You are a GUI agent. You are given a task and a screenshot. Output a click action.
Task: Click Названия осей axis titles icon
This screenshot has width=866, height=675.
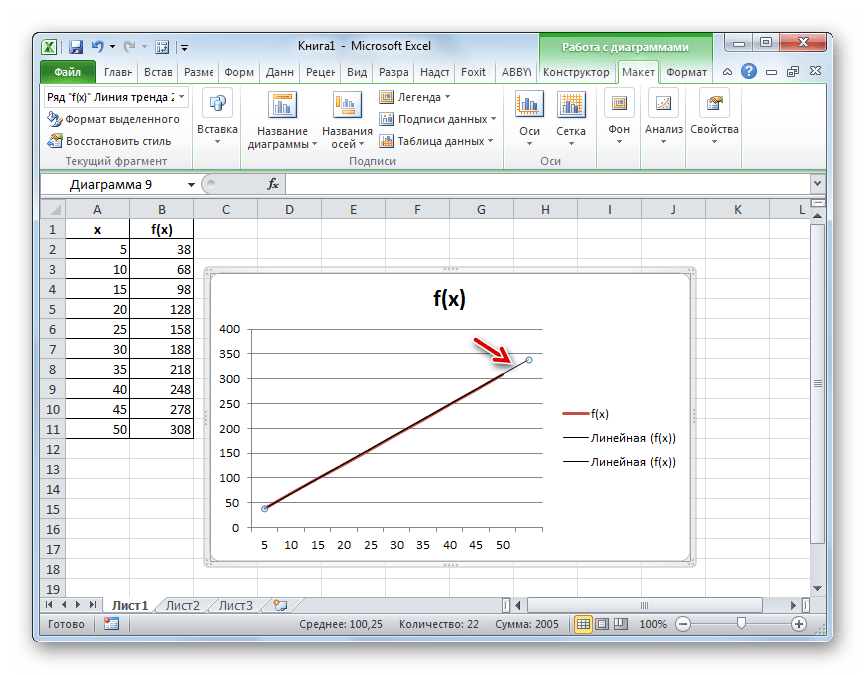[x=347, y=105]
